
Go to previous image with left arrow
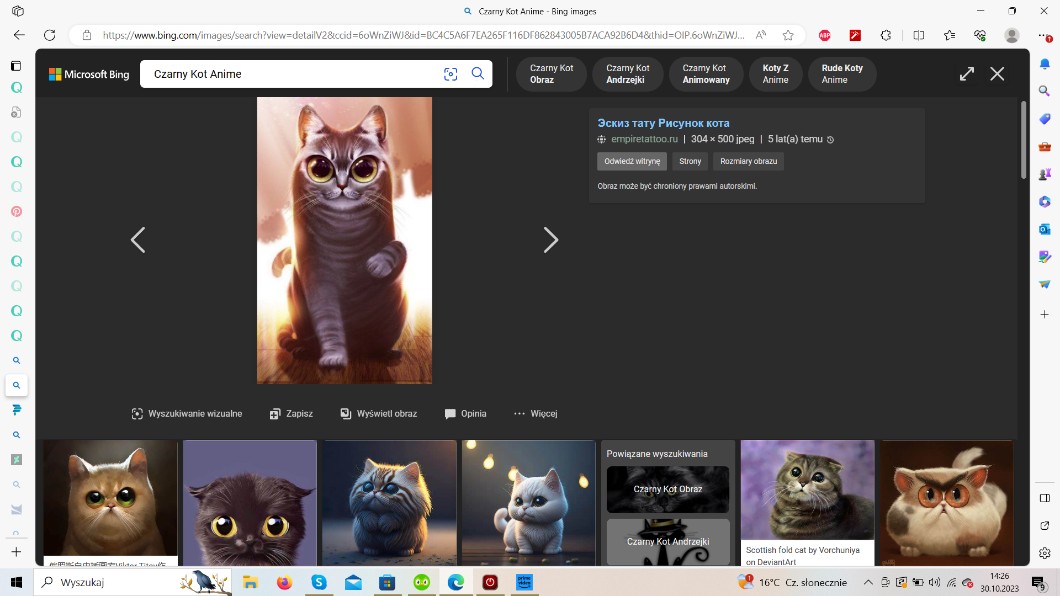(138, 240)
